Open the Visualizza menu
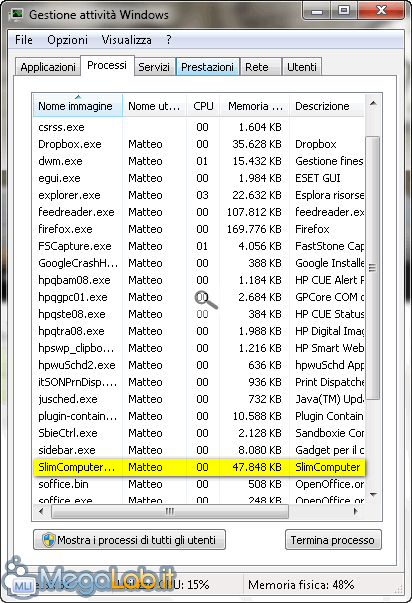 tap(126, 40)
